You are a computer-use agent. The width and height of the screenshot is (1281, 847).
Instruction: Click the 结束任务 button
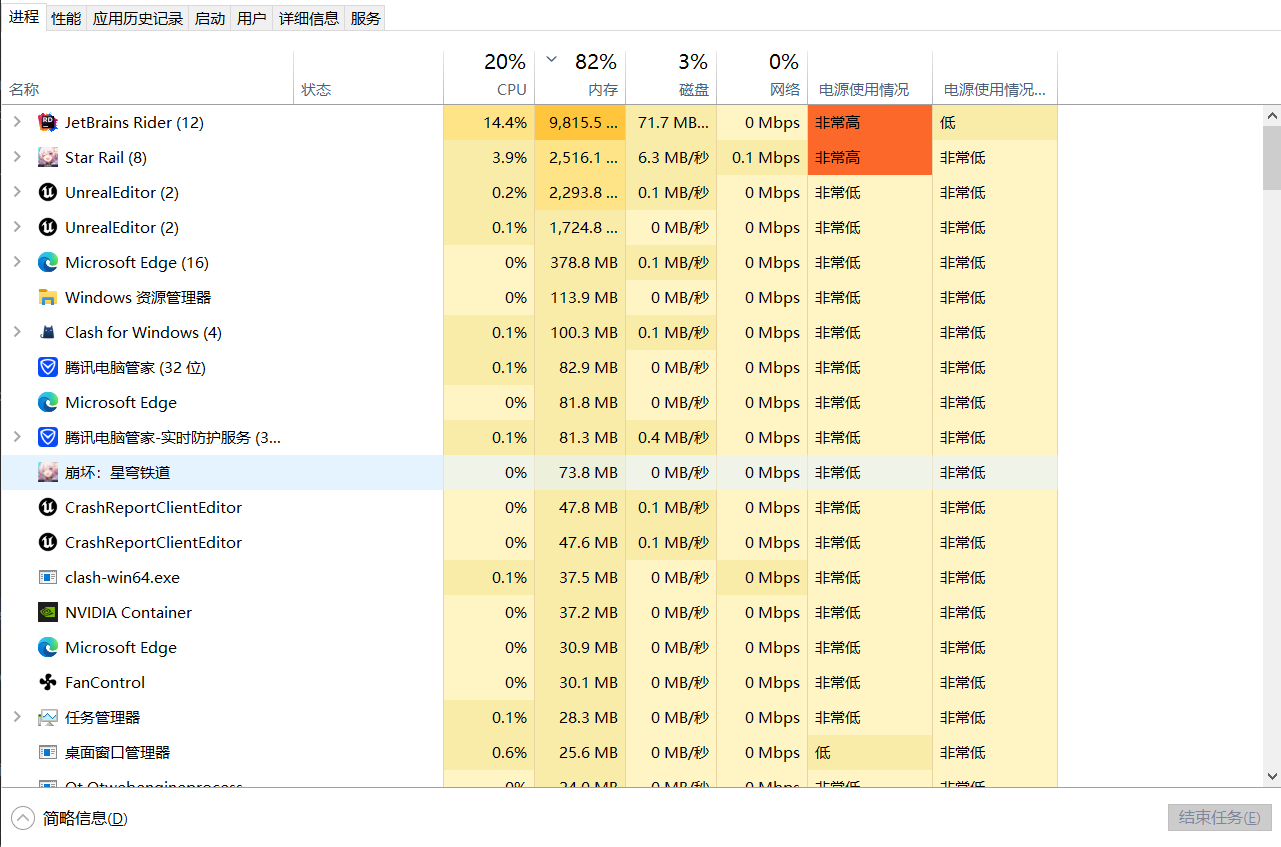(1220, 817)
